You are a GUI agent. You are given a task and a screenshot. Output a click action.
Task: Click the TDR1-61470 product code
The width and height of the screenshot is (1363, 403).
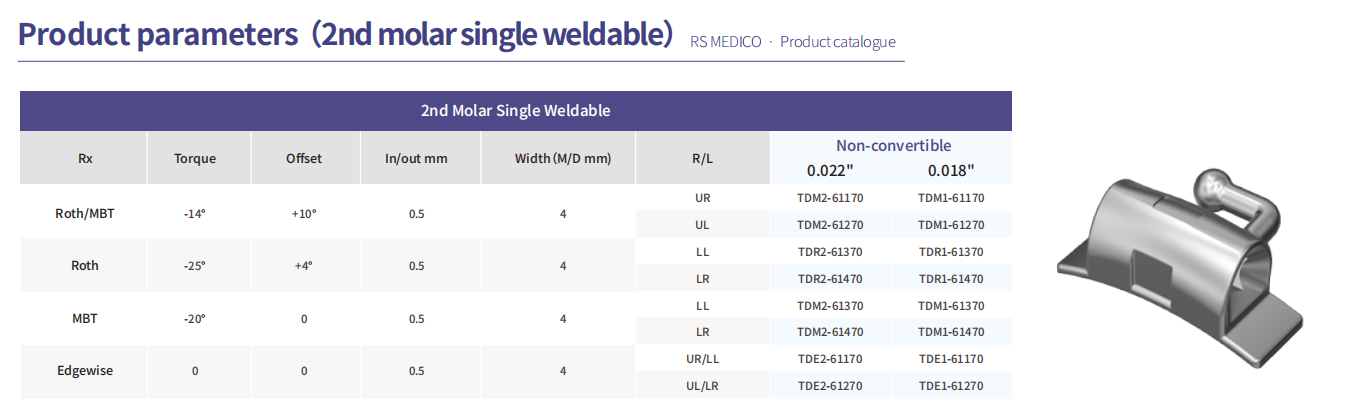coord(951,279)
